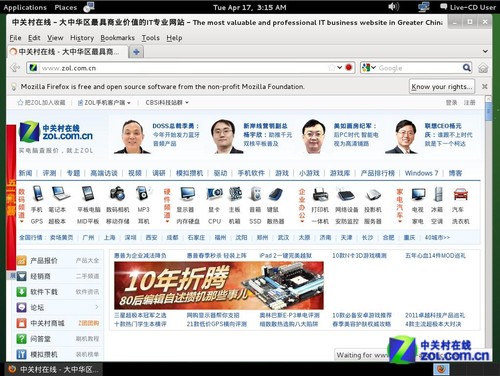Open the address bar history dropdown arrow
This screenshot has width=500, height=376.
339,67
